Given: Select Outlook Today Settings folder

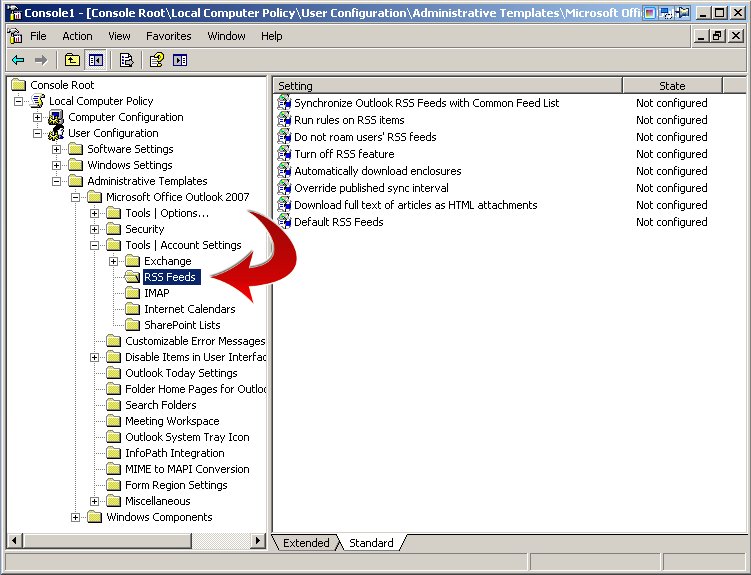Looking at the screenshot, I should pos(181,373).
